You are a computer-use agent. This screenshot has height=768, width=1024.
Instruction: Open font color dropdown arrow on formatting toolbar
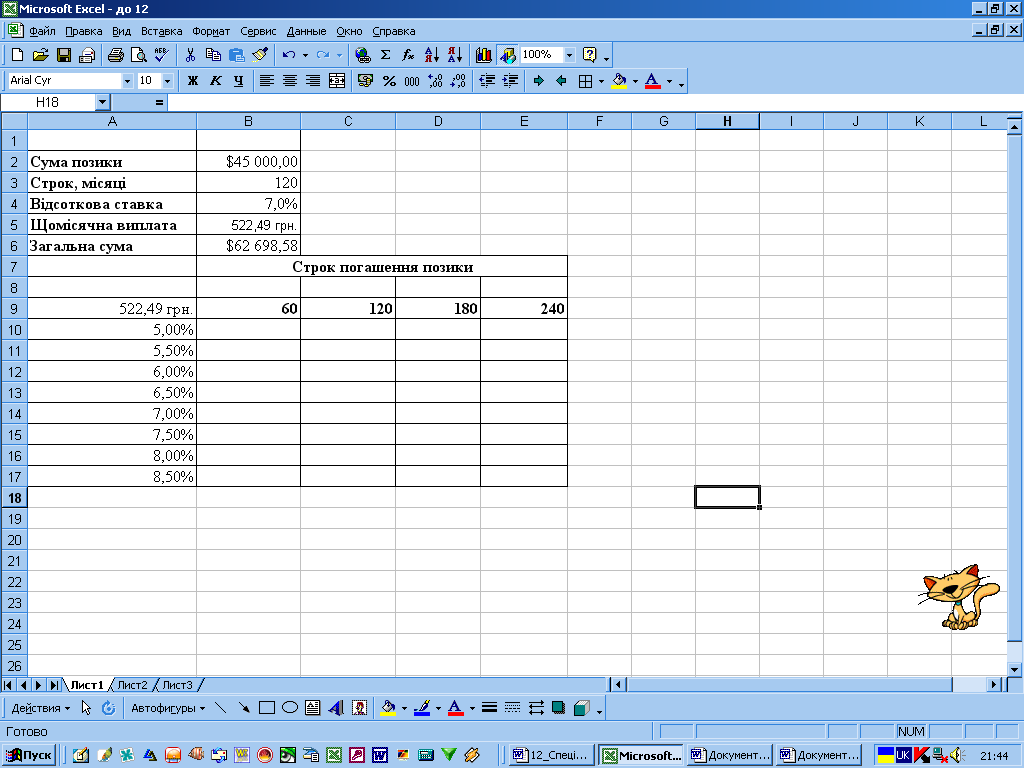[x=669, y=82]
